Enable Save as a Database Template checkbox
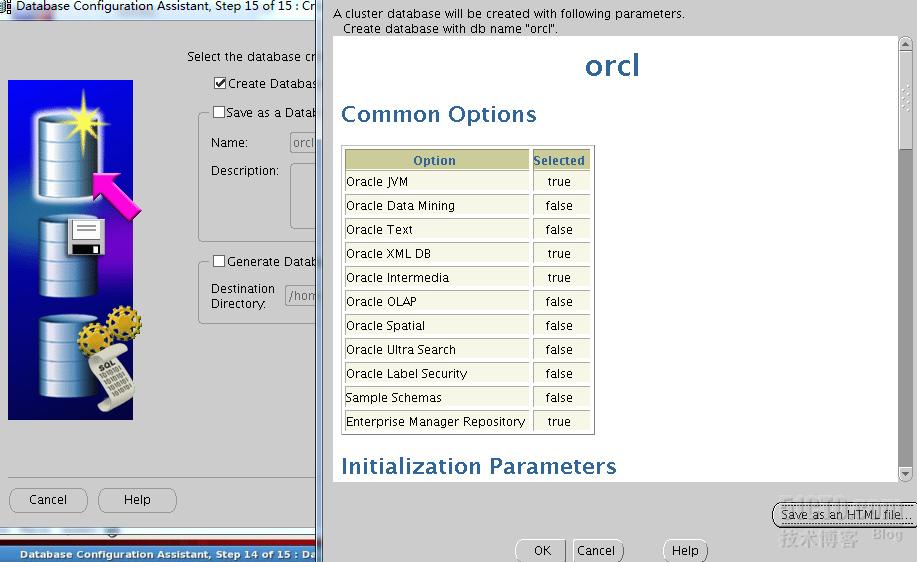The height and width of the screenshot is (562, 917). pos(219,112)
